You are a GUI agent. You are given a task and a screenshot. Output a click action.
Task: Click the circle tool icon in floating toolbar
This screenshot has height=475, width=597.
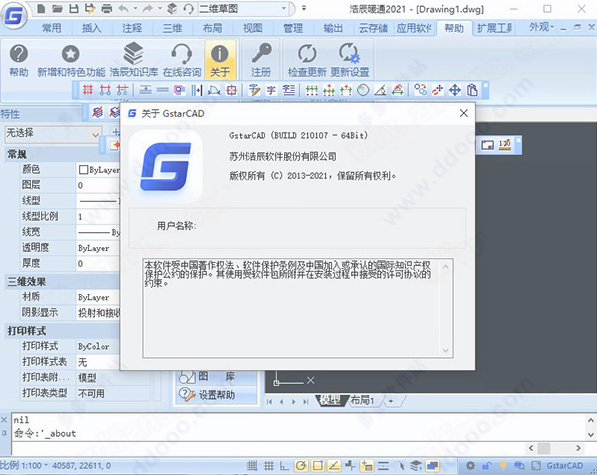pyautogui.click(x=363, y=90)
